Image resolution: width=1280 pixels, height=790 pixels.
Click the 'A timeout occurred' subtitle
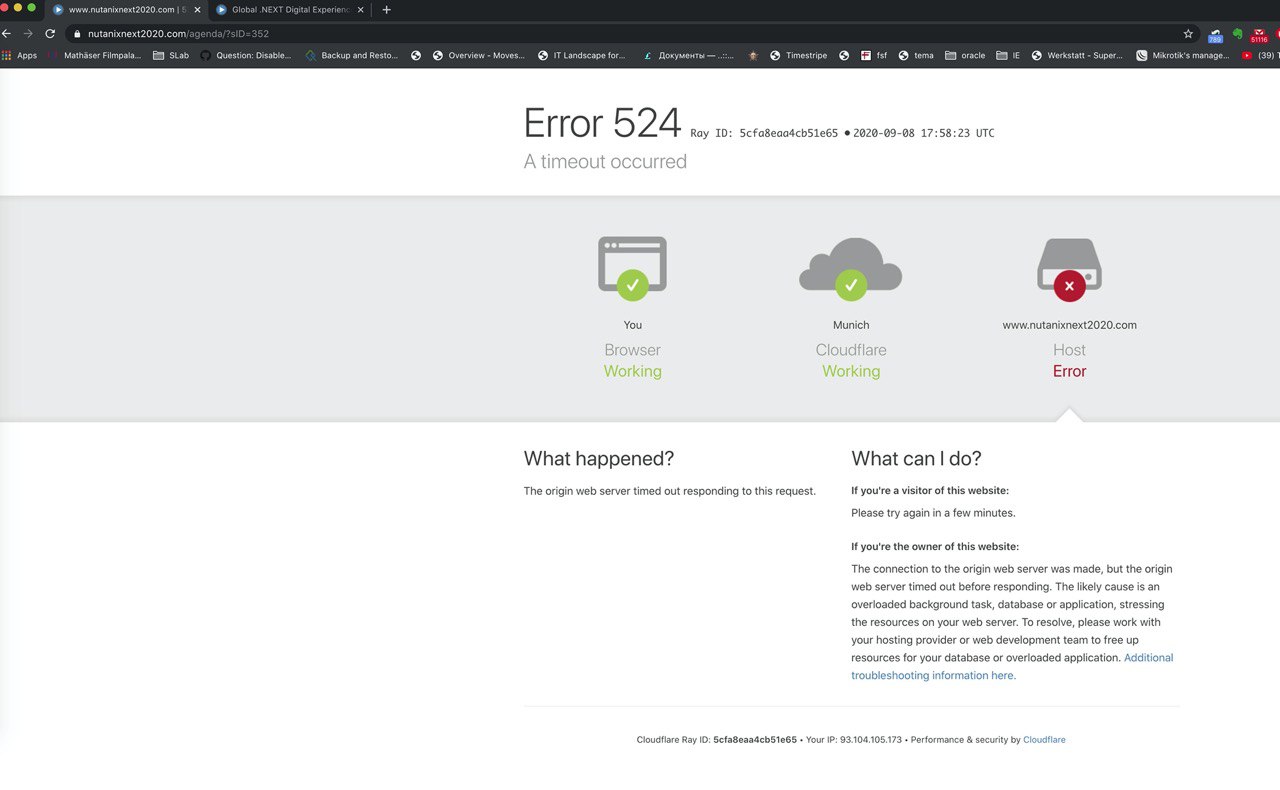[605, 162]
